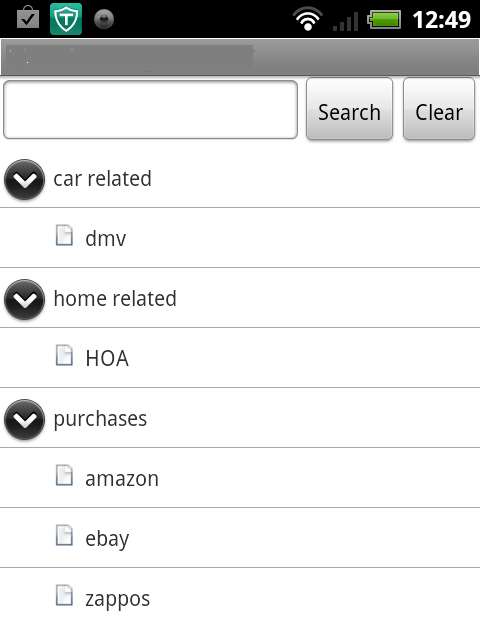Collapse the purchases group chevron

tap(24, 419)
